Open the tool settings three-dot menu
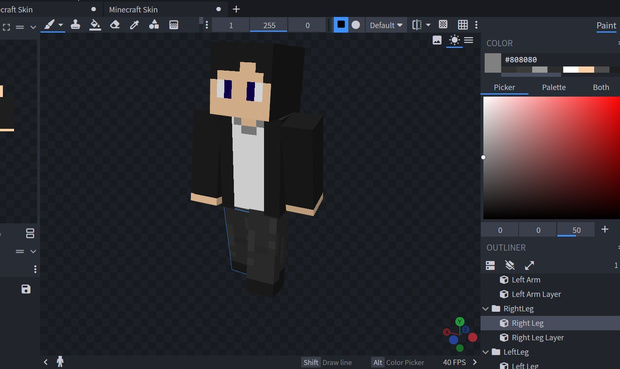 click(x=206, y=25)
